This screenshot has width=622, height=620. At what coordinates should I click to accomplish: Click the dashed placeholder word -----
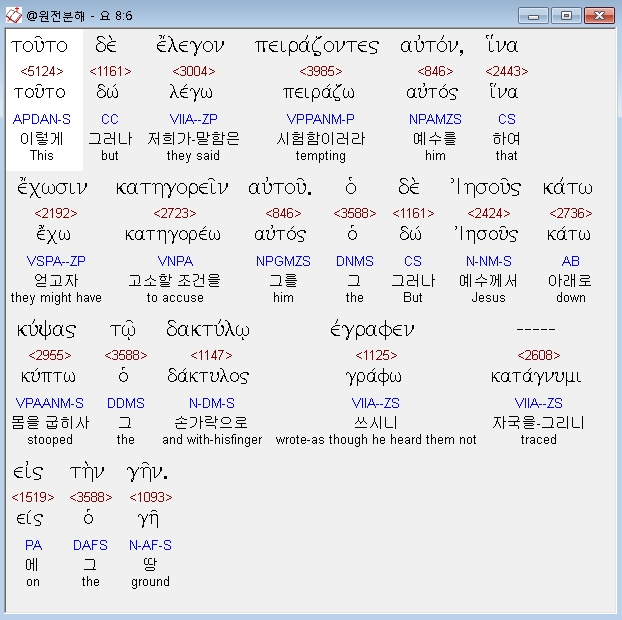point(536,329)
